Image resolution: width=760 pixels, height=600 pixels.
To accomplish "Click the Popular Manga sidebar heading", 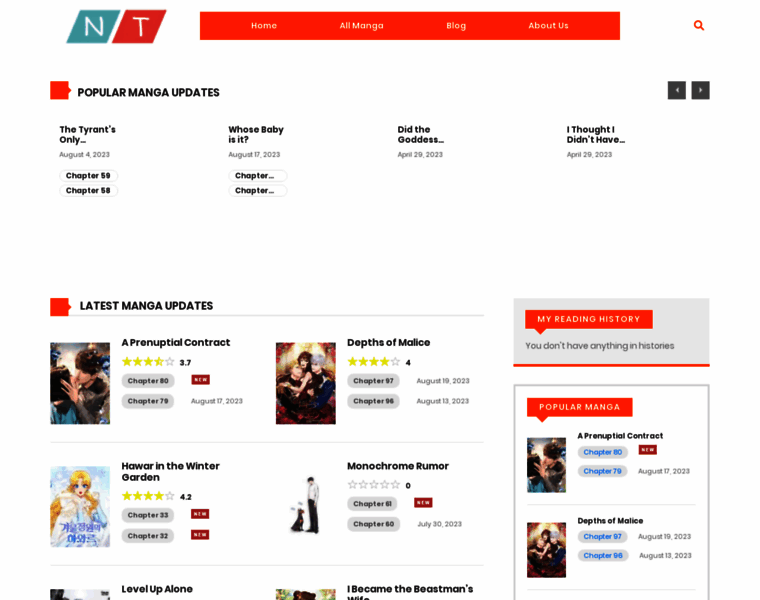I will [x=580, y=407].
